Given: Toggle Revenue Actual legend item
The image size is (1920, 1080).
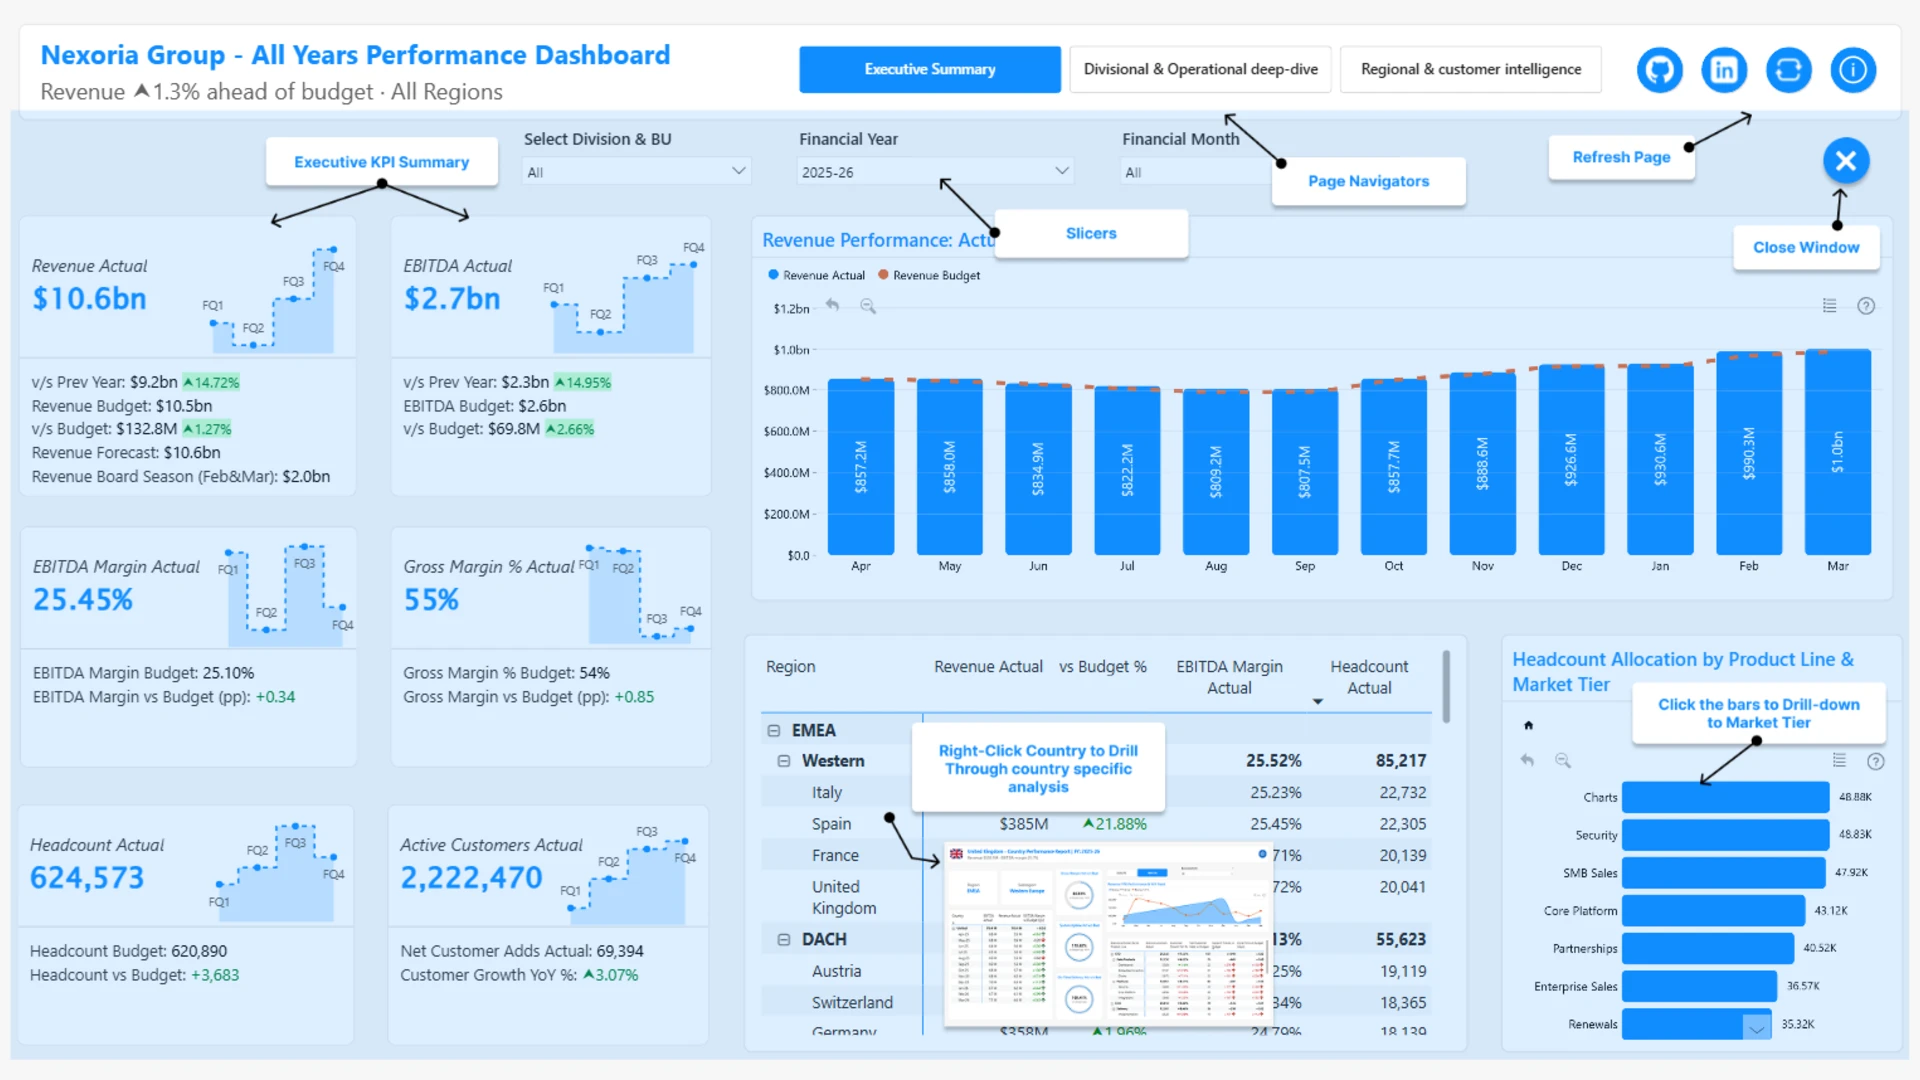Looking at the screenshot, I should 816,275.
